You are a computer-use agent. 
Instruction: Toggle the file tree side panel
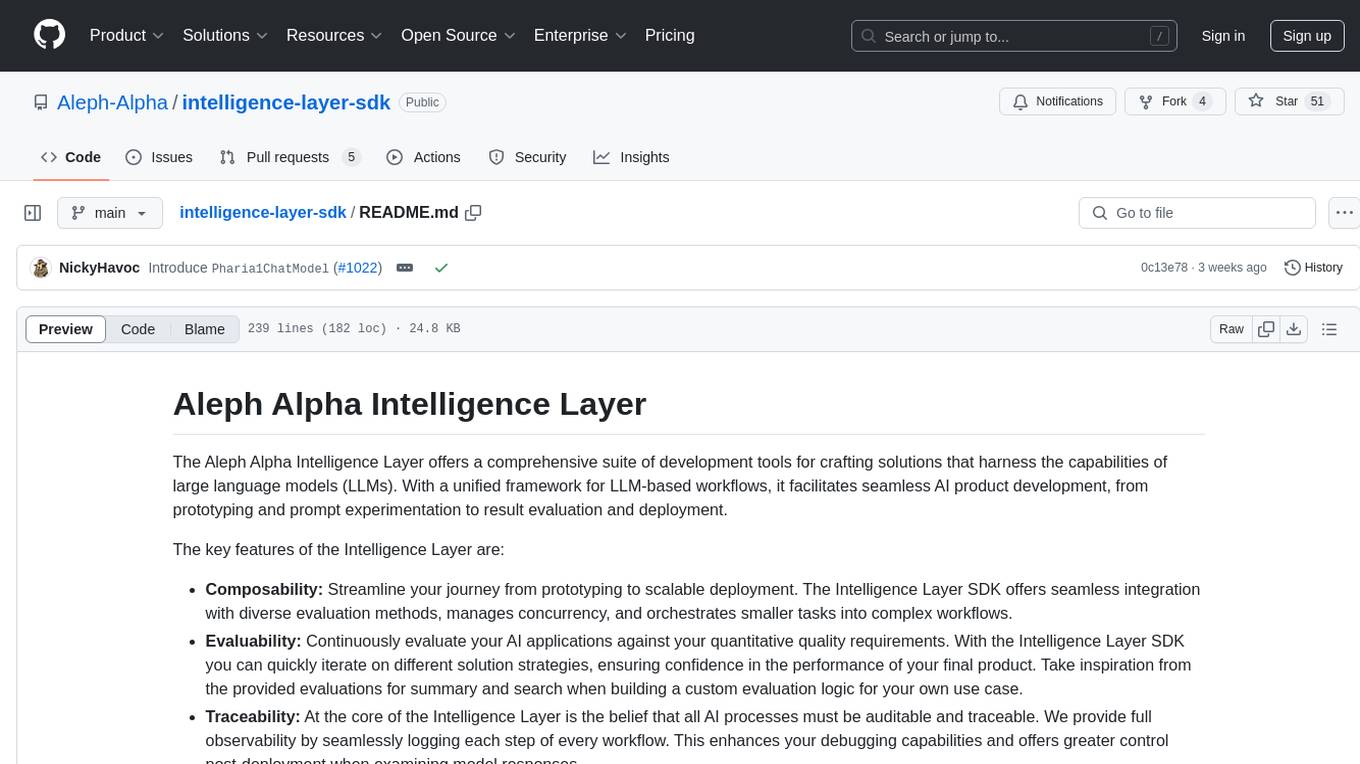pyautogui.click(x=33, y=213)
